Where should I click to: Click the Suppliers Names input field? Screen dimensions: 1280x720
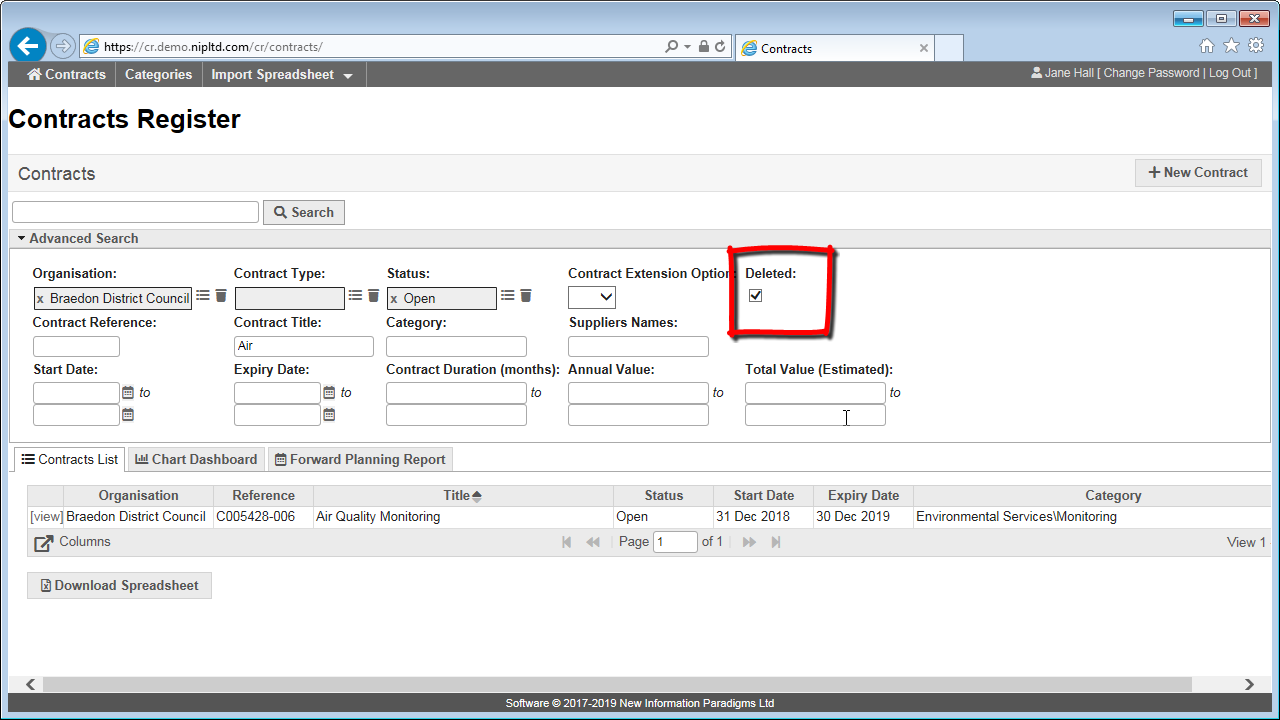638,347
